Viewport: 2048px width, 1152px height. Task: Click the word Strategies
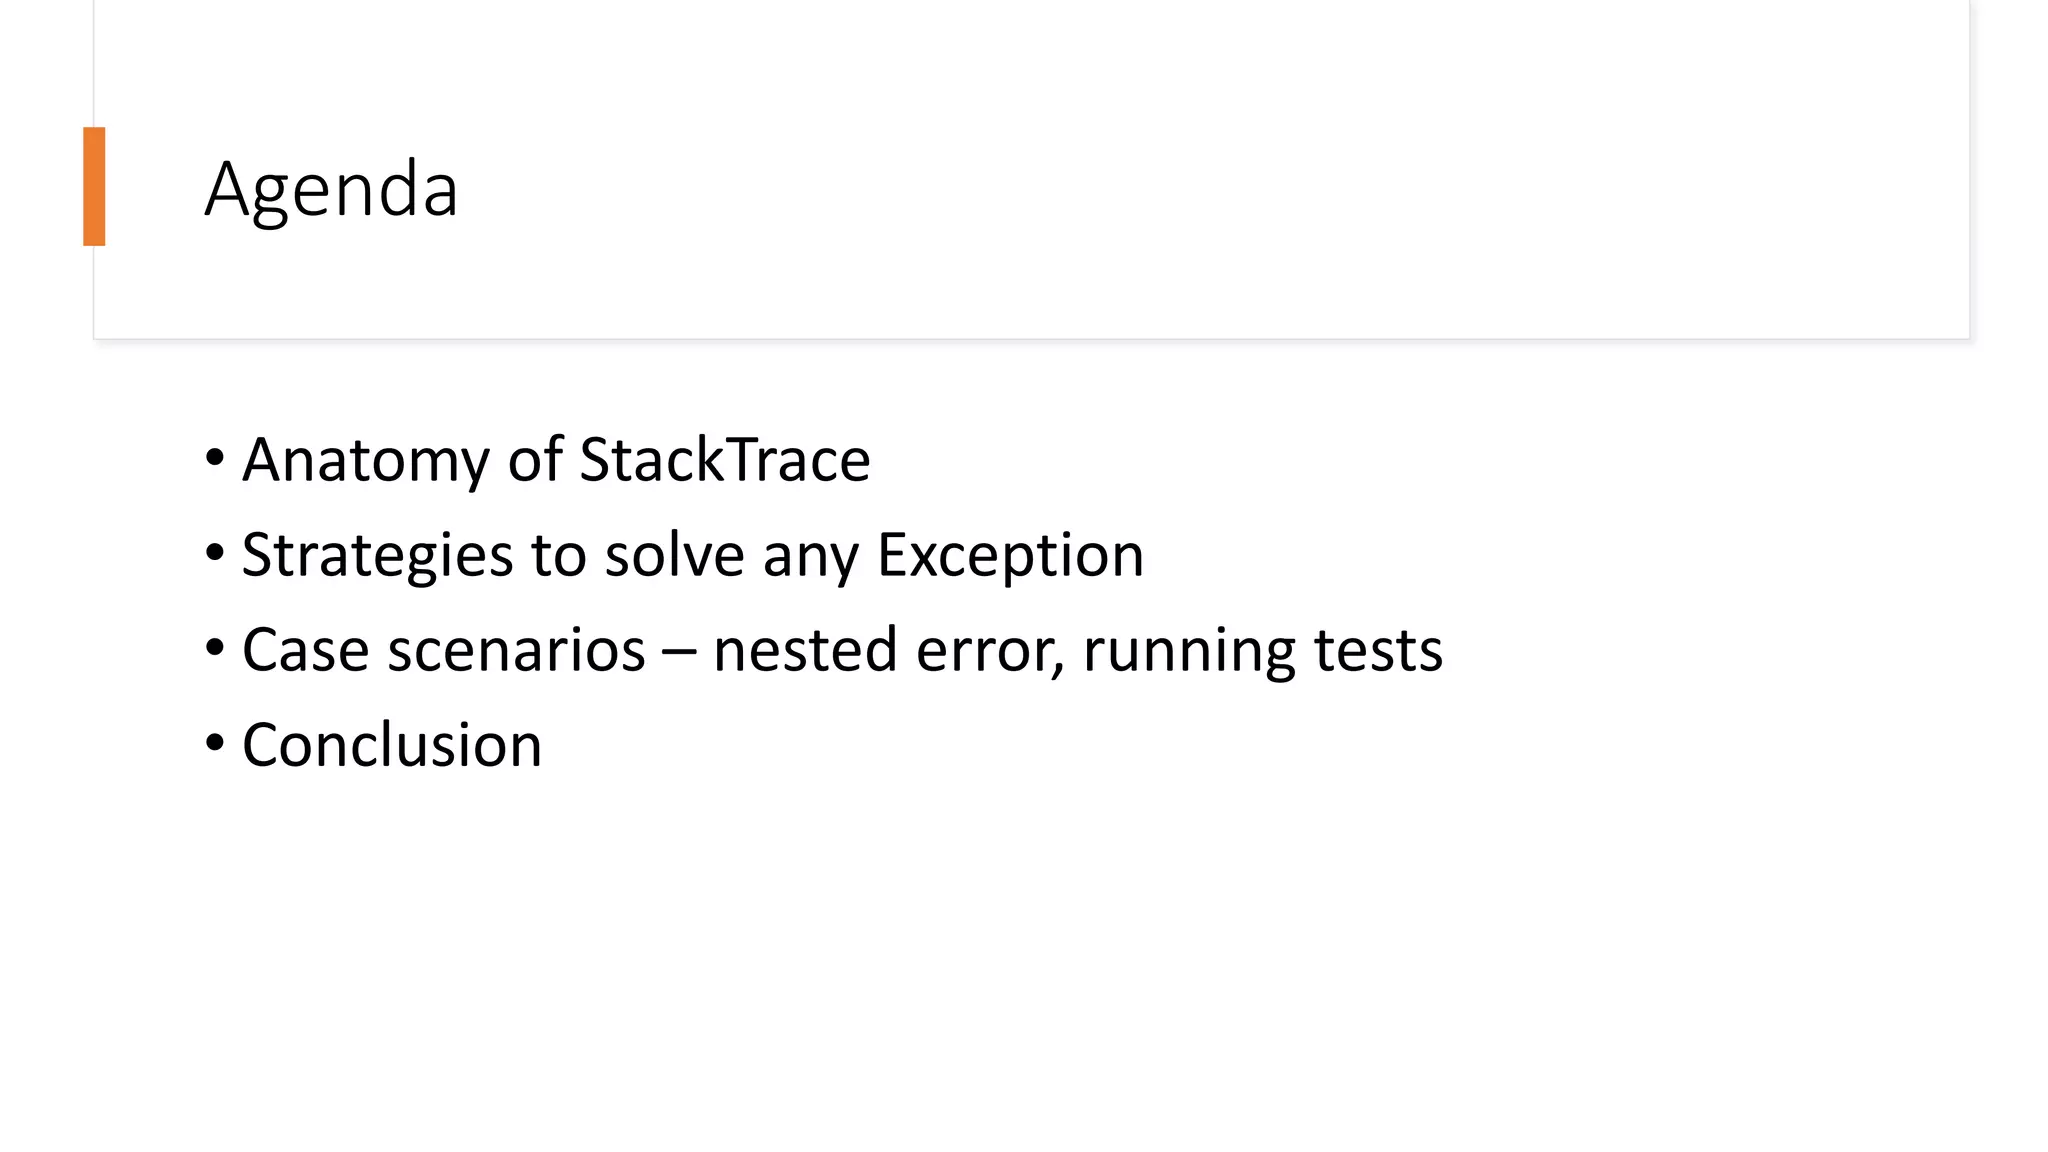coord(377,557)
